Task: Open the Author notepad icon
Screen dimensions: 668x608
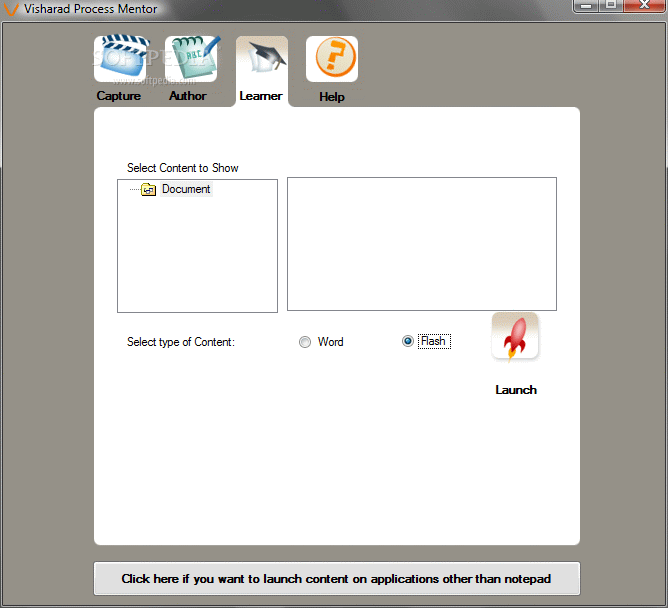Action: 193,59
